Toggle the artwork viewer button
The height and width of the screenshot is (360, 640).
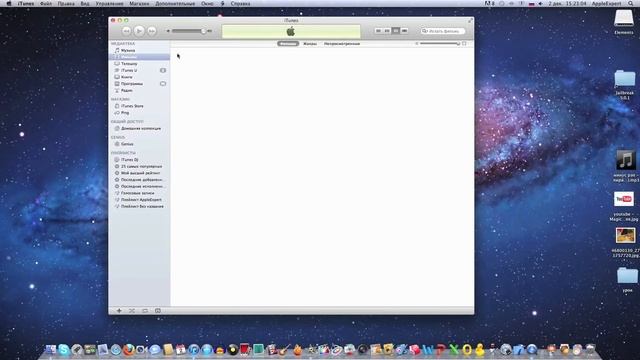tap(158, 311)
